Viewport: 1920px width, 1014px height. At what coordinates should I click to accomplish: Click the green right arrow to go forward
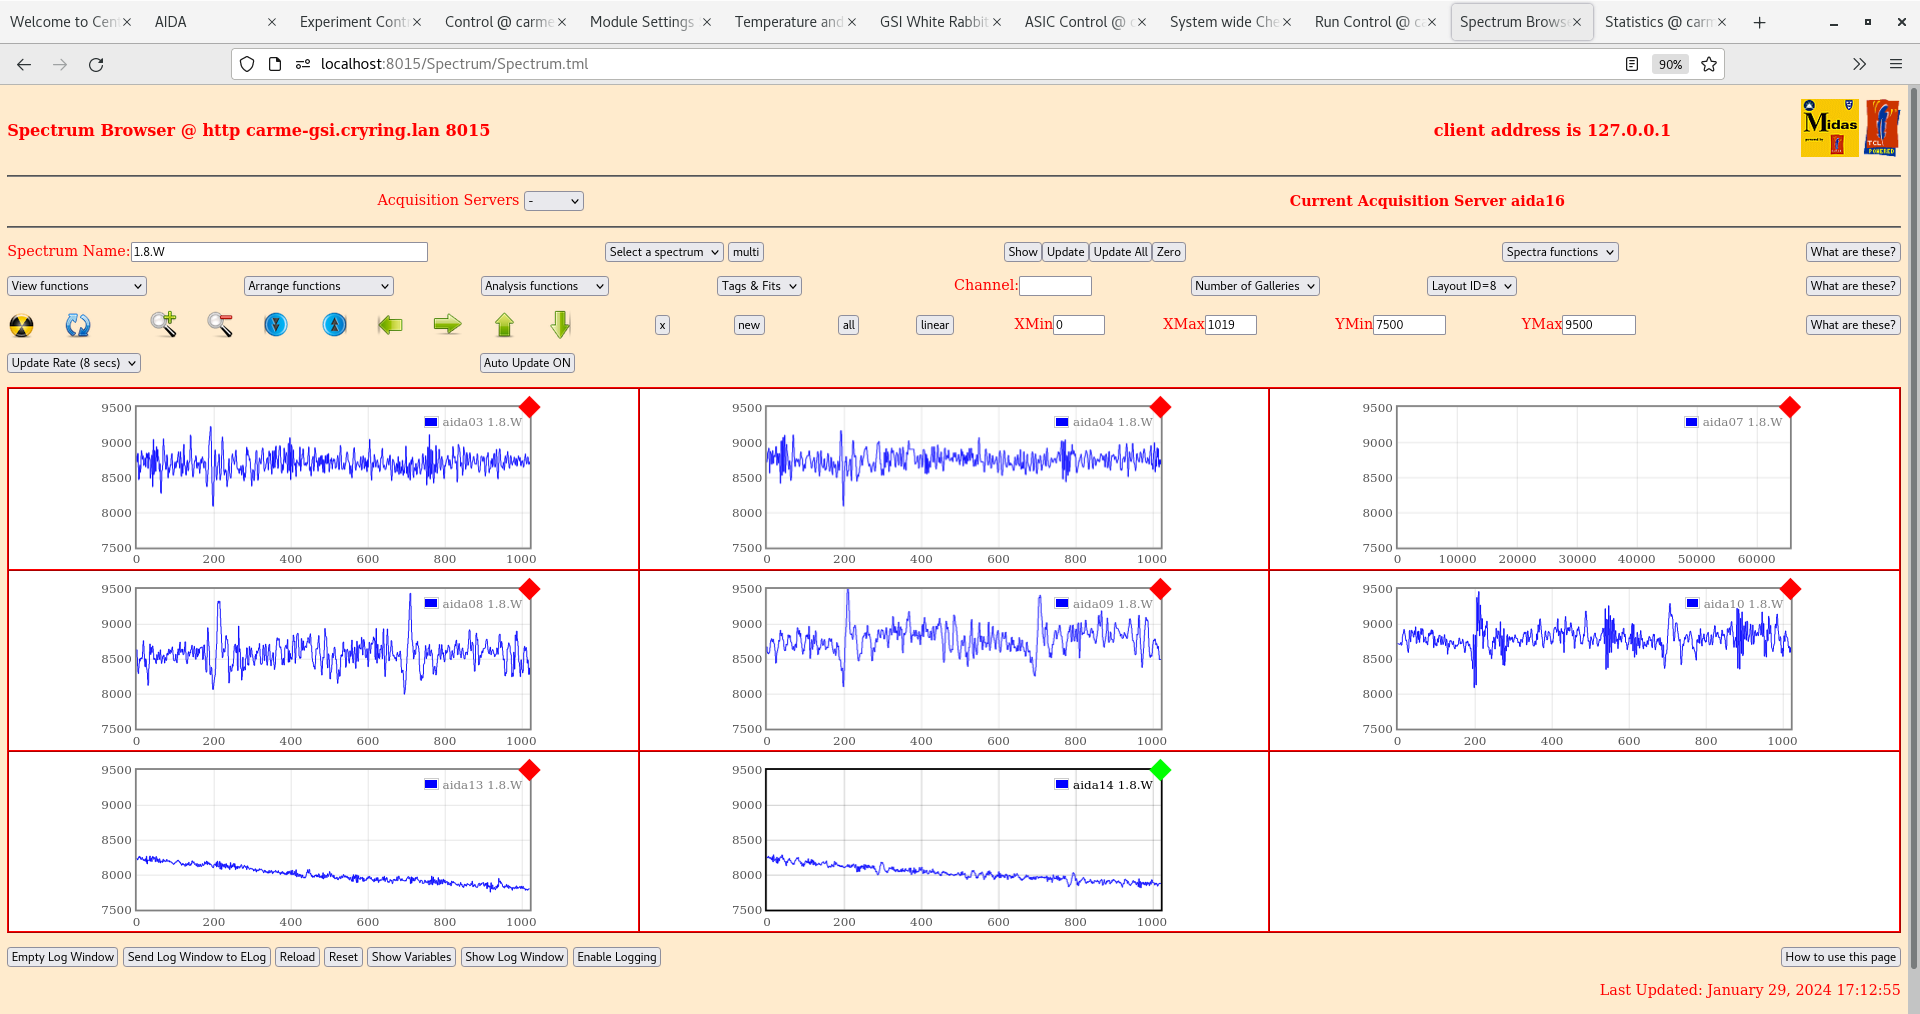coord(447,325)
